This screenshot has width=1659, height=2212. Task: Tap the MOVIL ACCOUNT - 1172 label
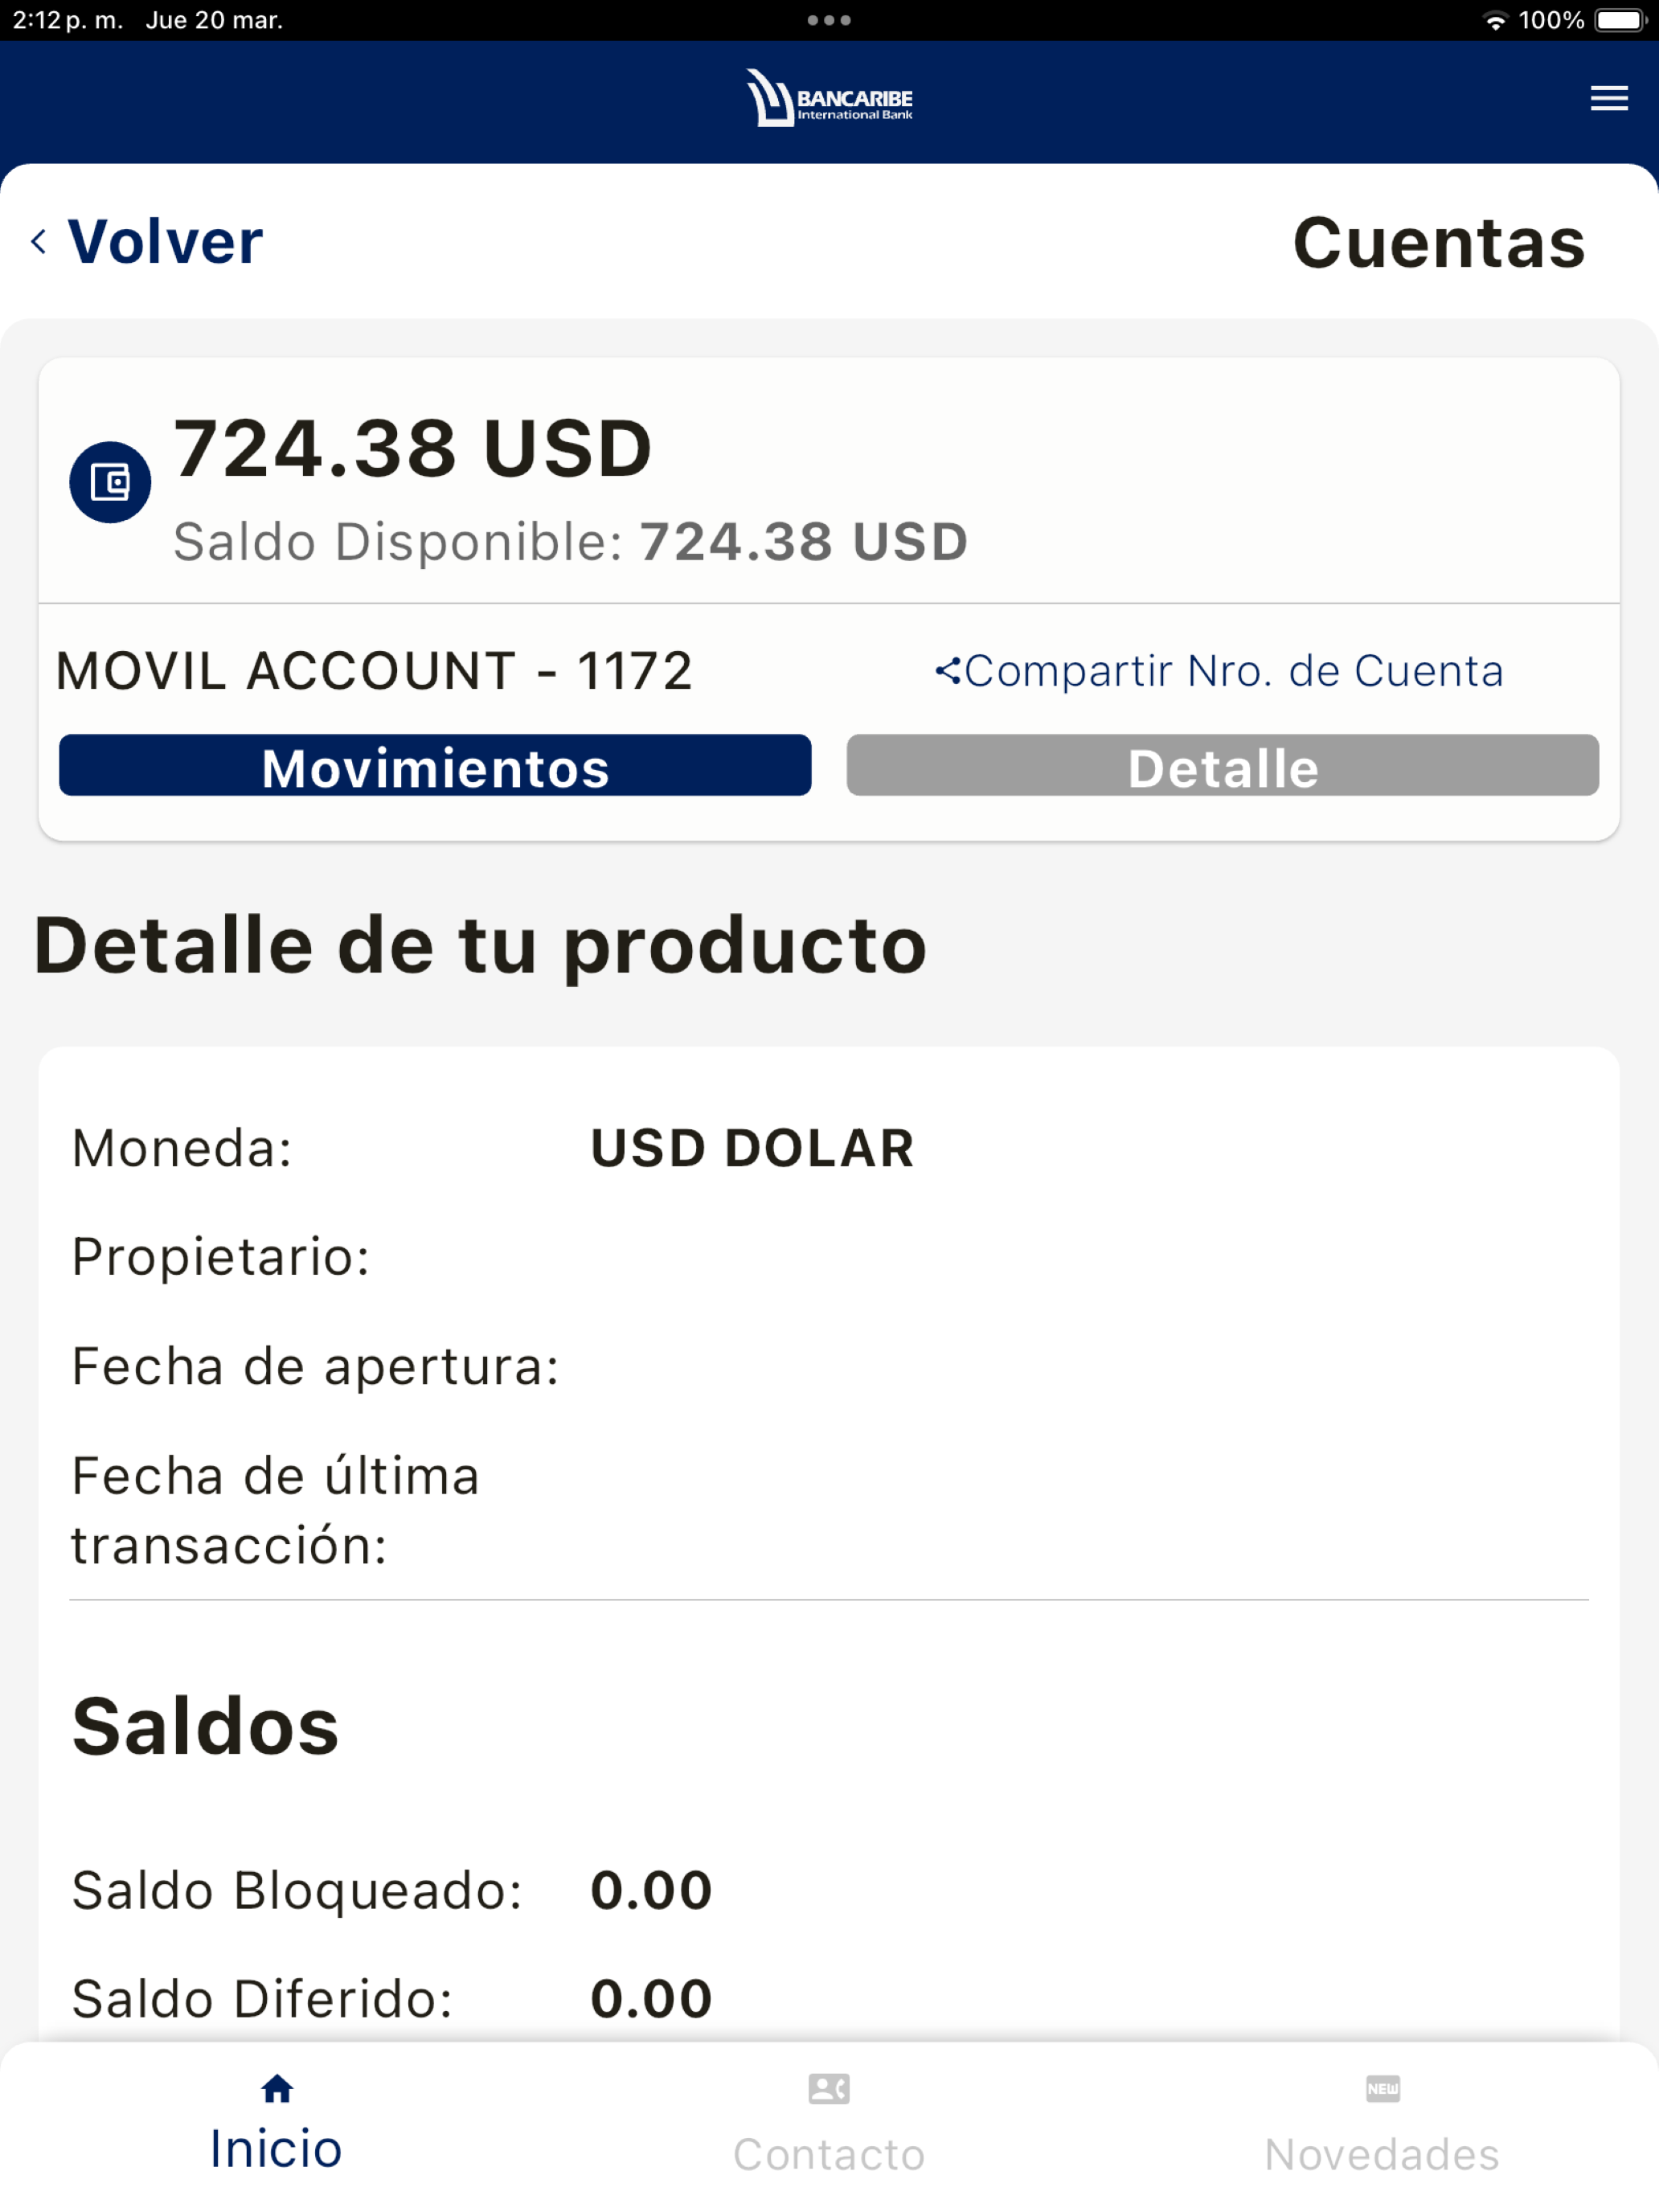click(x=374, y=671)
